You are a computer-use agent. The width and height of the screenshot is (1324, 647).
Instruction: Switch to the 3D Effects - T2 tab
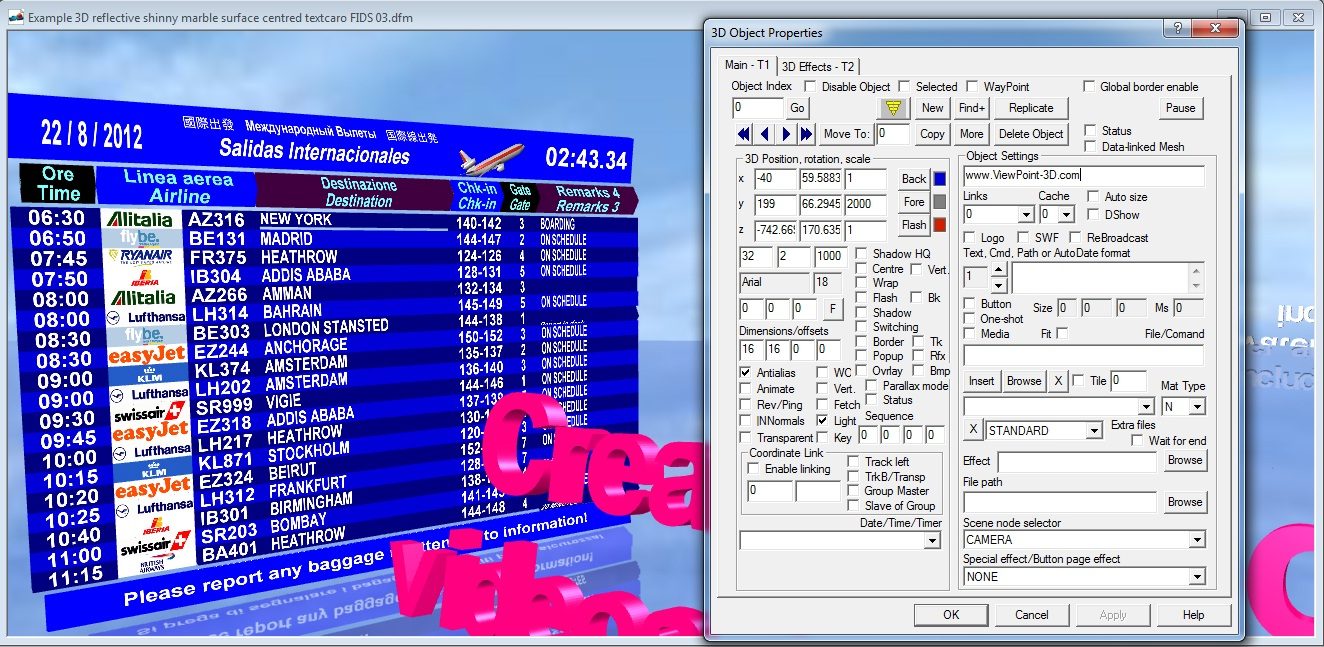pos(818,67)
